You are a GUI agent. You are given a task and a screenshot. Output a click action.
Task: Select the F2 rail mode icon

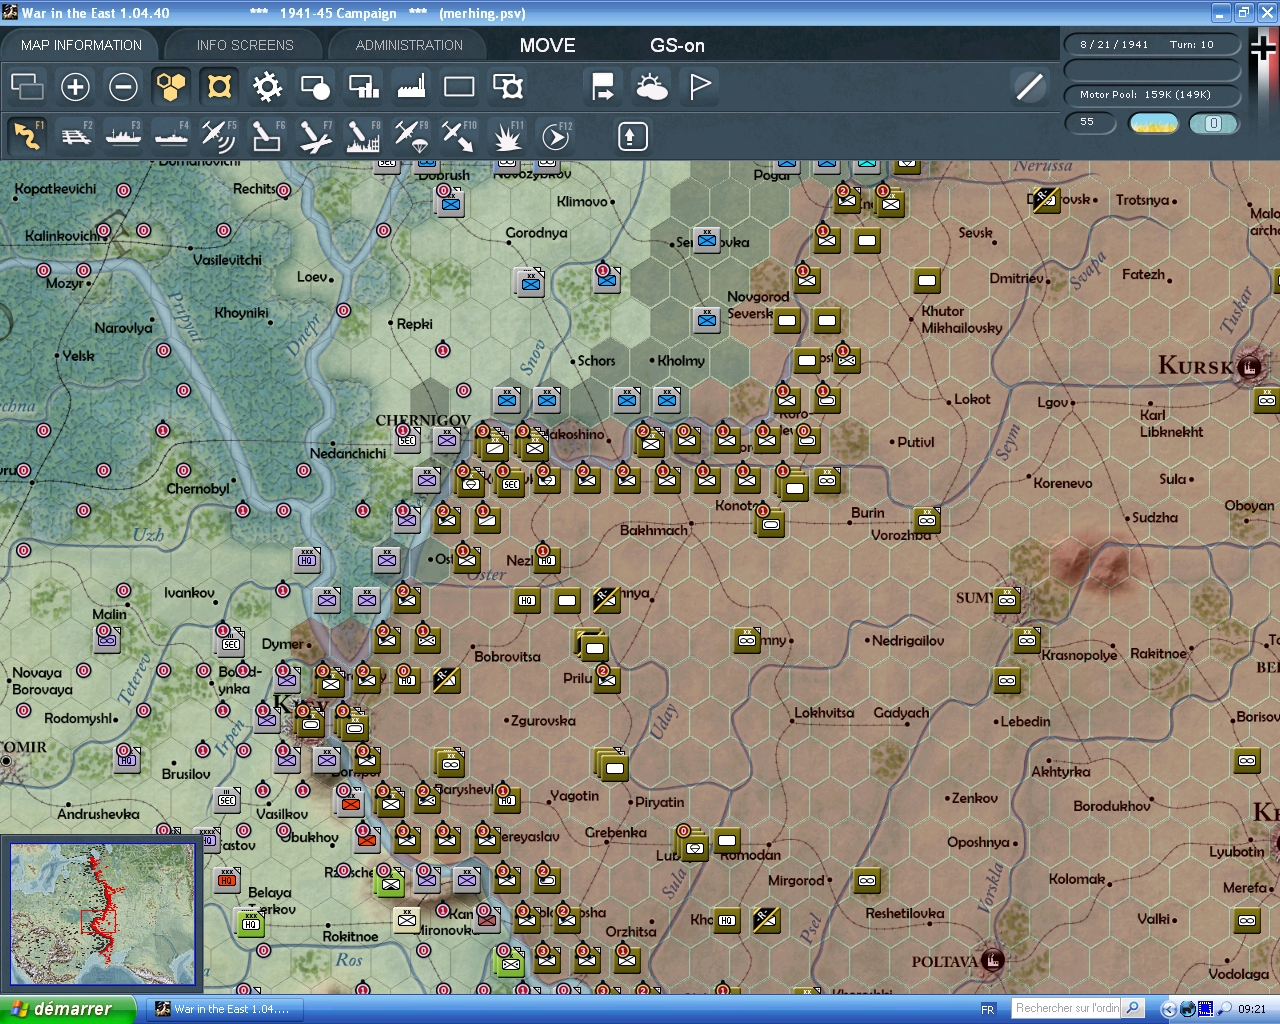[75, 136]
